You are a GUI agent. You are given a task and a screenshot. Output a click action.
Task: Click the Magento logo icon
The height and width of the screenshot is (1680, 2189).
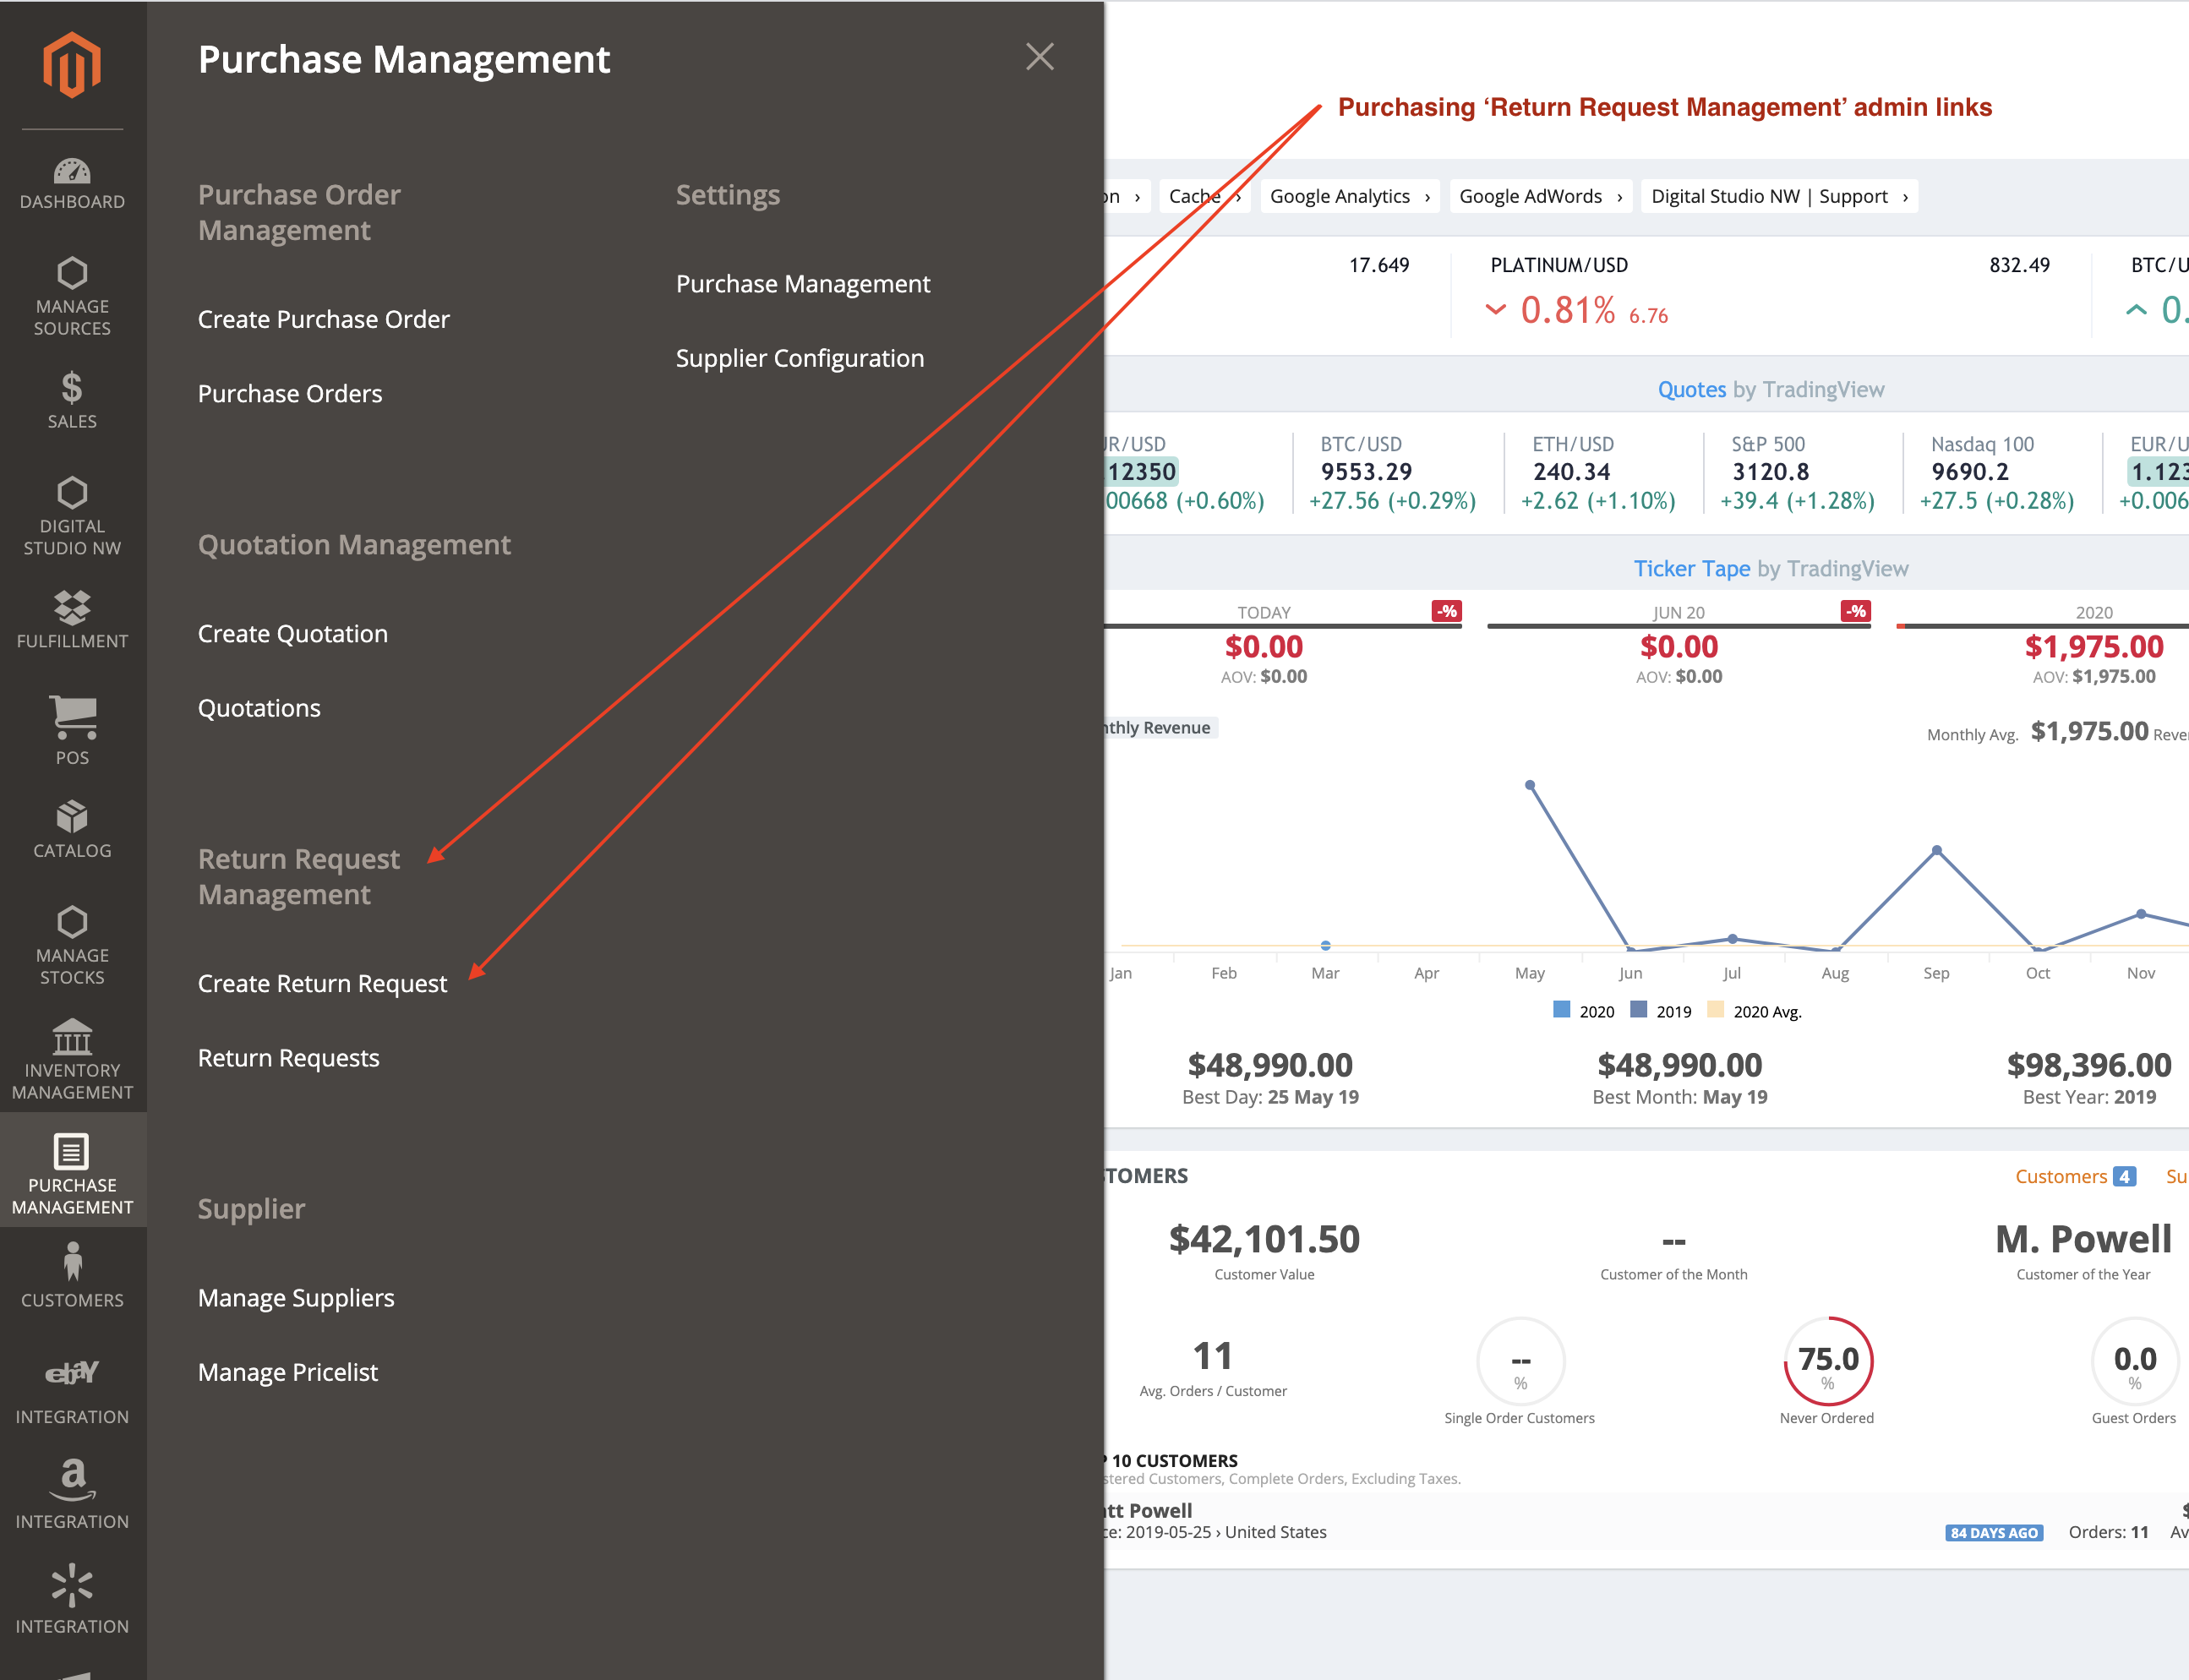[72, 65]
